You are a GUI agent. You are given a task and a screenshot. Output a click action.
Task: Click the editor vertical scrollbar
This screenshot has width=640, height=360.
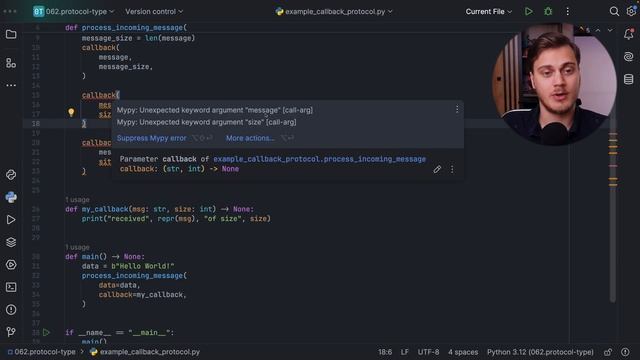tap(612, 216)
